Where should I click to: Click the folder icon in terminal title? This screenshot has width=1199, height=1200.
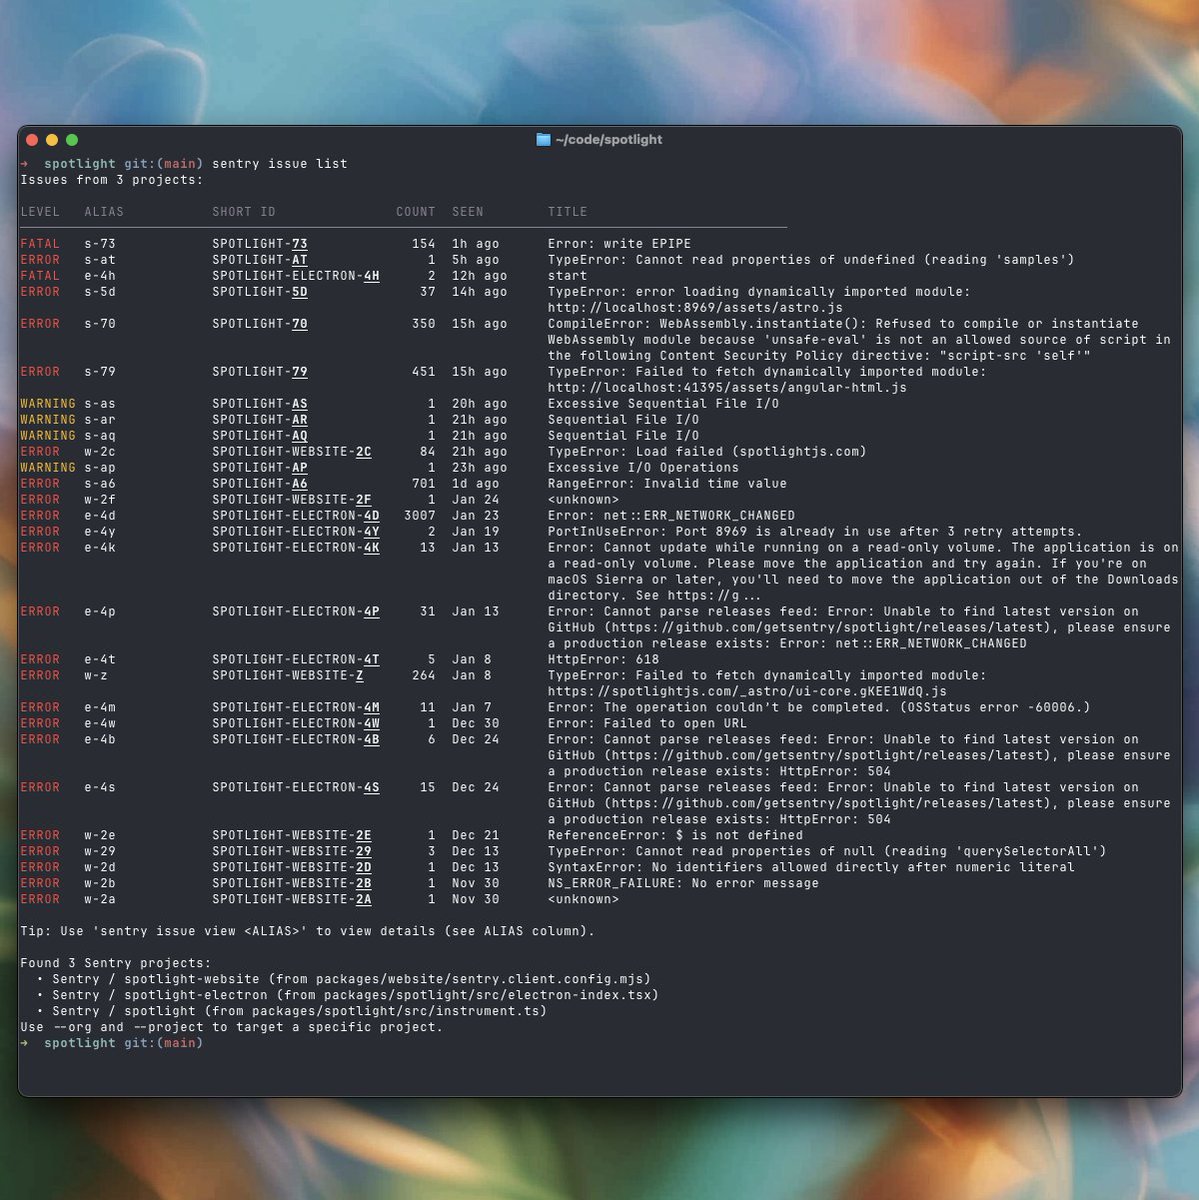point(543,140)
